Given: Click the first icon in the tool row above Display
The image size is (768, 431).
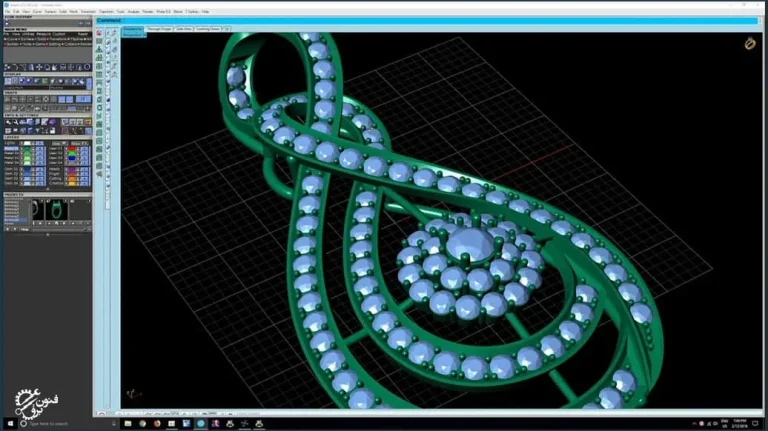Looking at the screenshot, I should pos(7,67).
